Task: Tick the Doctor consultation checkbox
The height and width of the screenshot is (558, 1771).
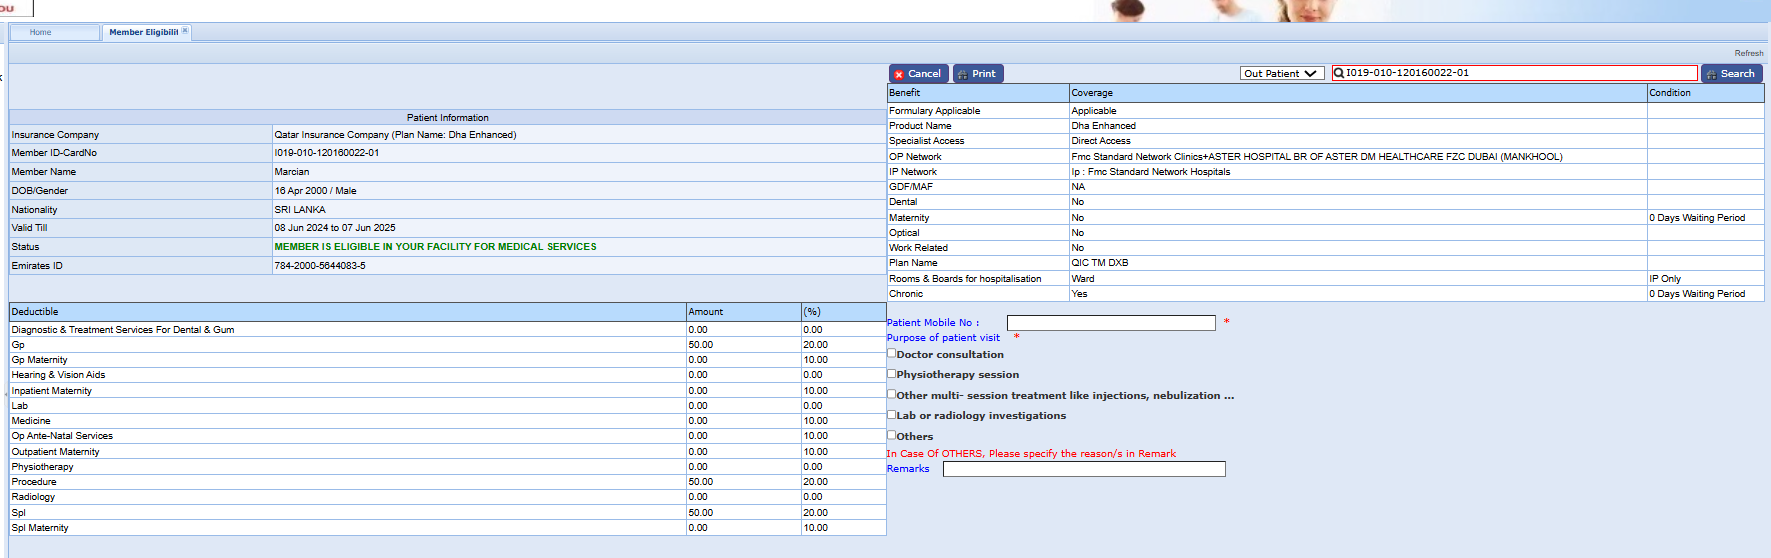Action: (892, 353)
